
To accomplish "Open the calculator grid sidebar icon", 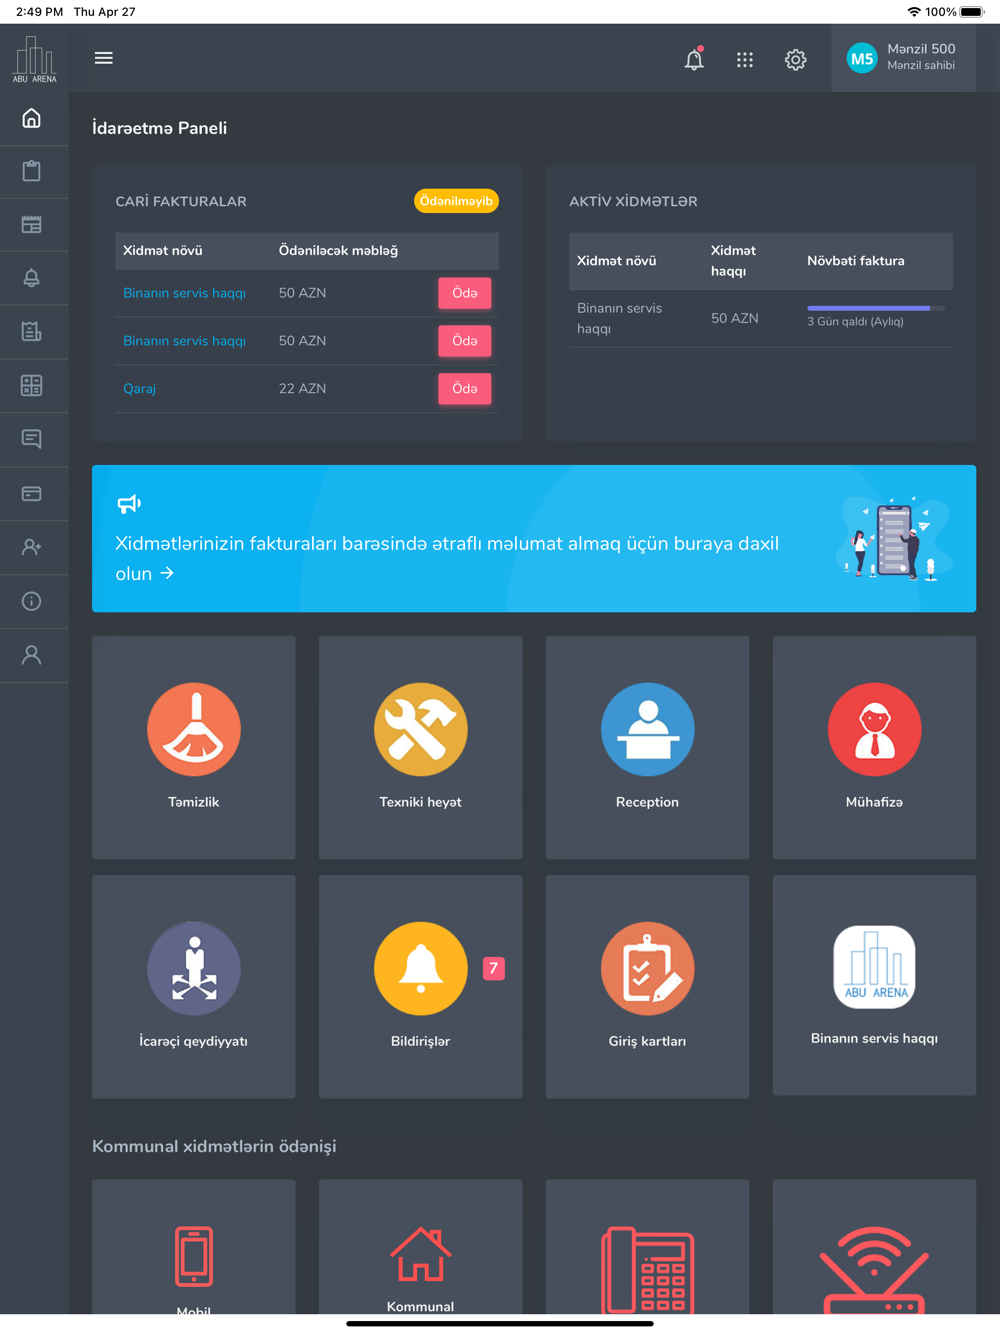I will point(32,386).
